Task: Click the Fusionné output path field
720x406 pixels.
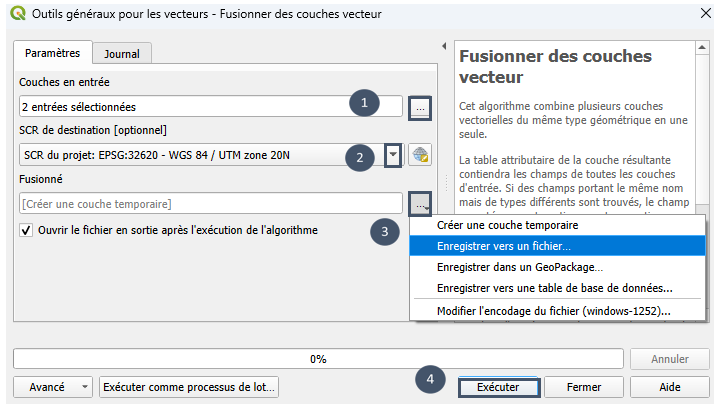Action: click(211, 203)
